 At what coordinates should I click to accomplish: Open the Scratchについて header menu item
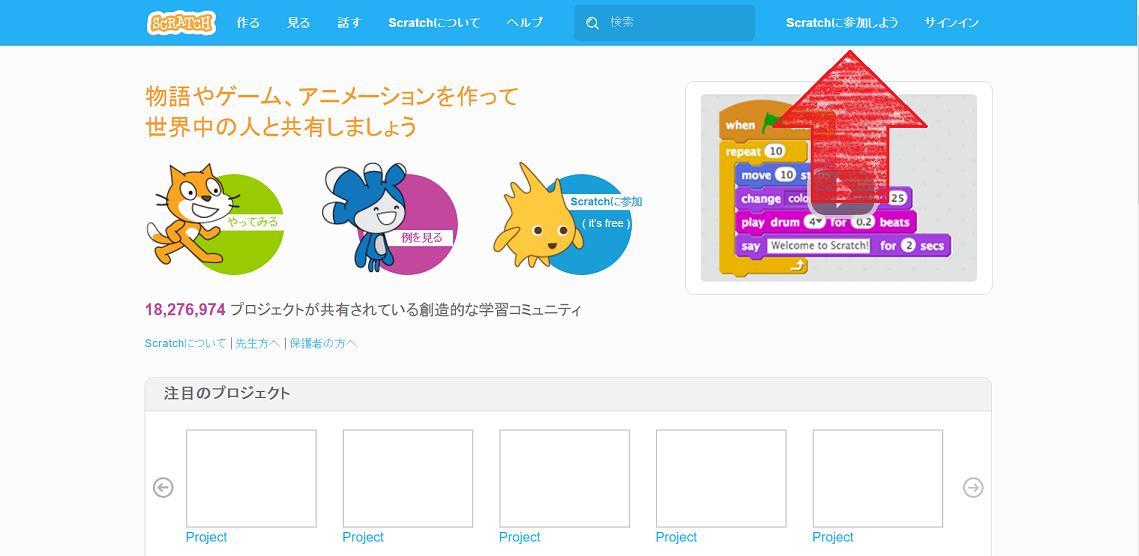434,23
